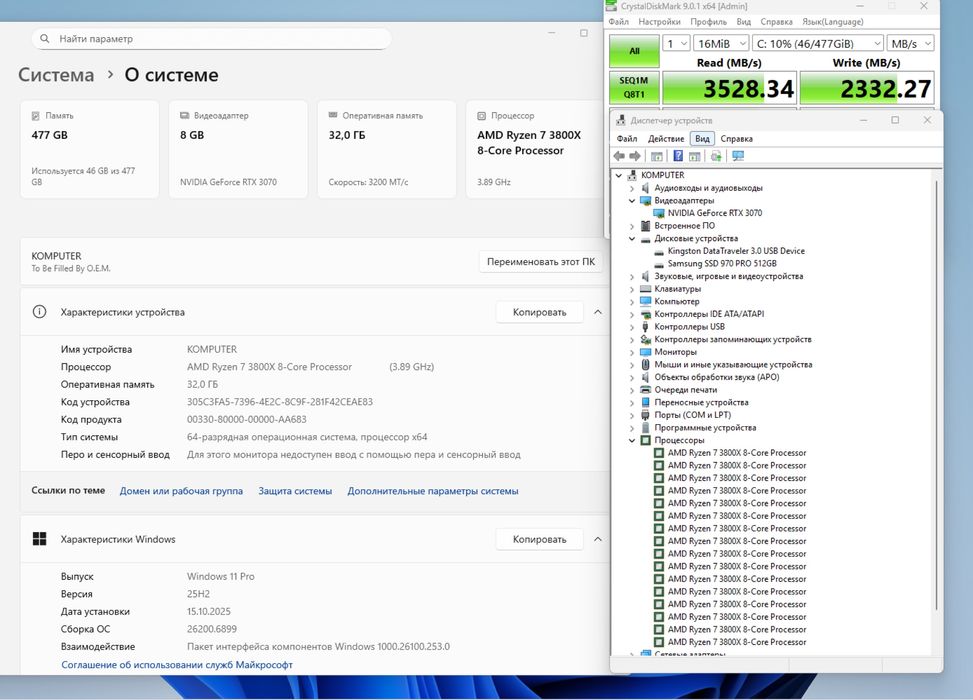The width and height of the screenshot is (973, 700).
Task: Click the Найти параметр search field
Action: (211, 38)
